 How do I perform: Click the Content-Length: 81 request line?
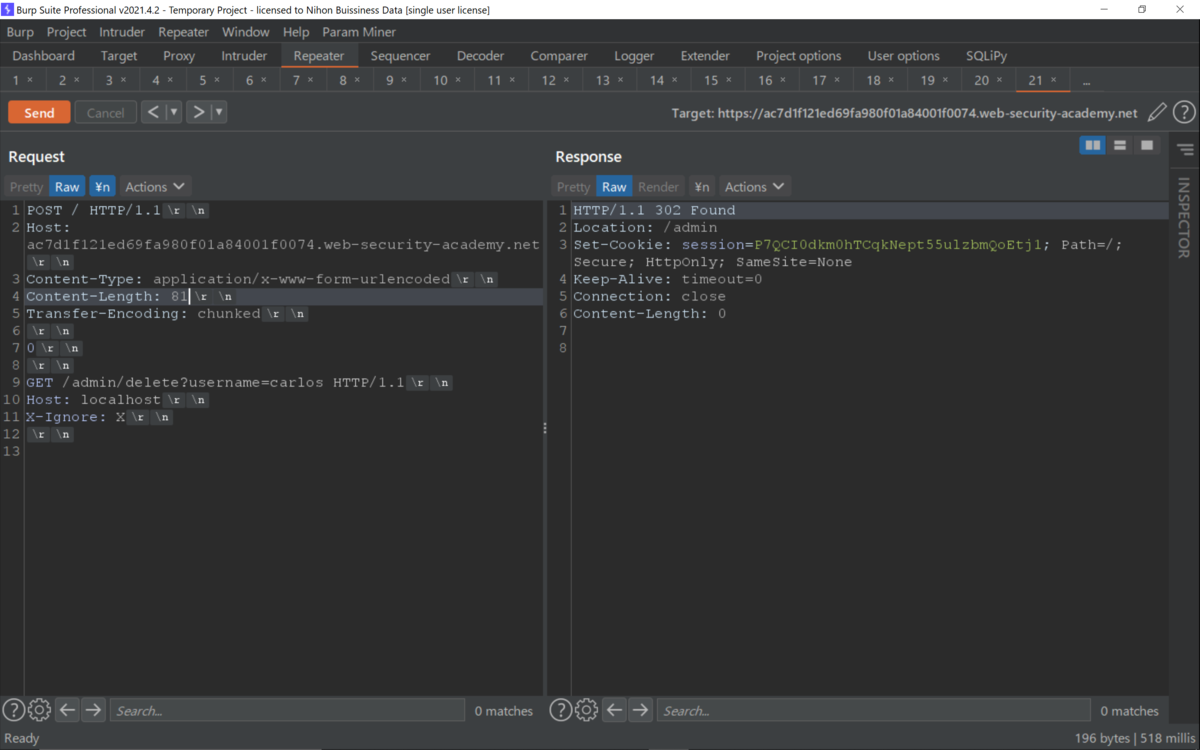tap(284, 297)
